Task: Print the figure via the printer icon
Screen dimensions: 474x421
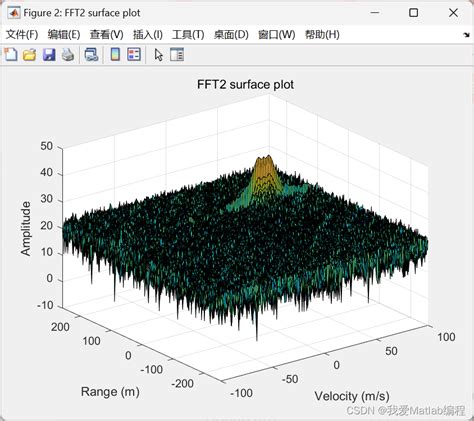Action: (x=68, y=55)
